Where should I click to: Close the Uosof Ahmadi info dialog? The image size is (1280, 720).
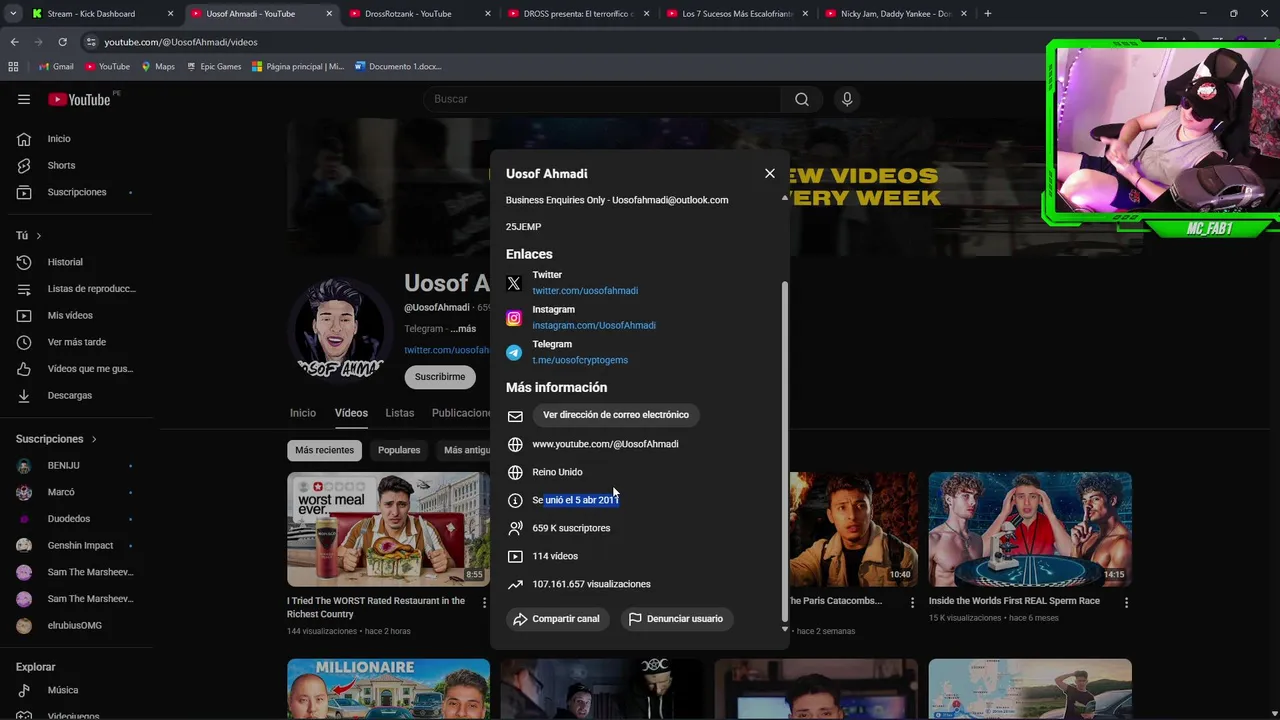[x=770, y=174]
